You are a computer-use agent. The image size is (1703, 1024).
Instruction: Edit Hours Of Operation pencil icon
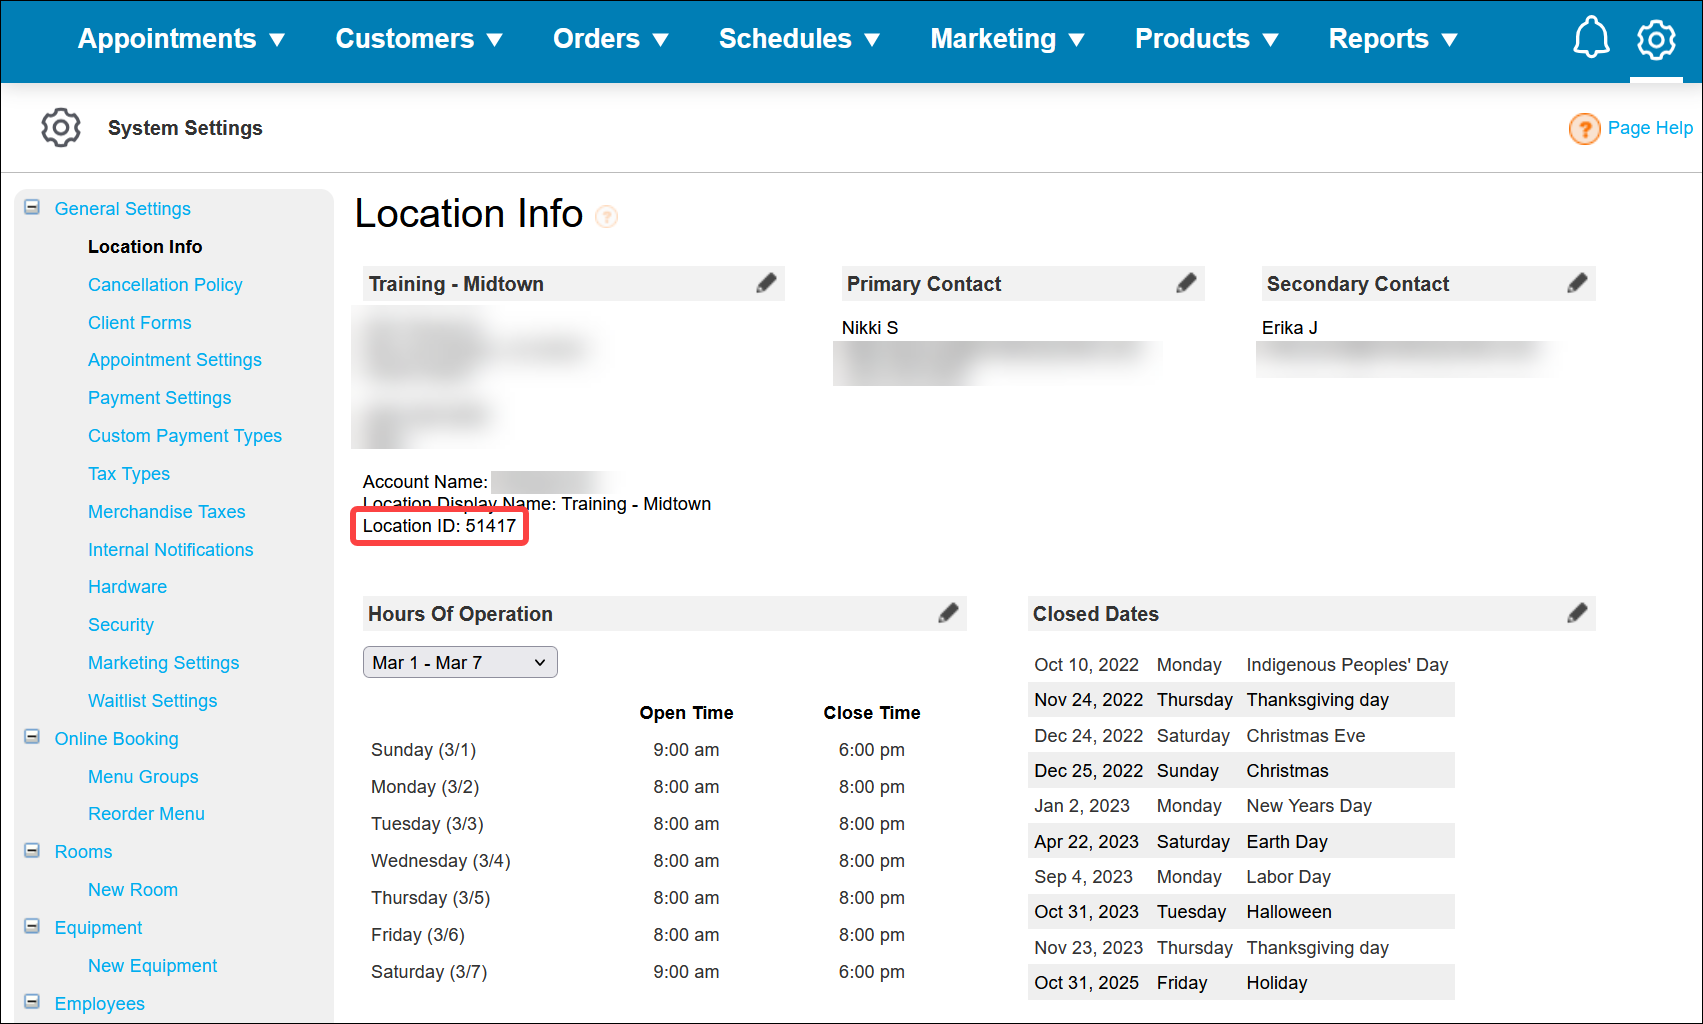[948, 613]
